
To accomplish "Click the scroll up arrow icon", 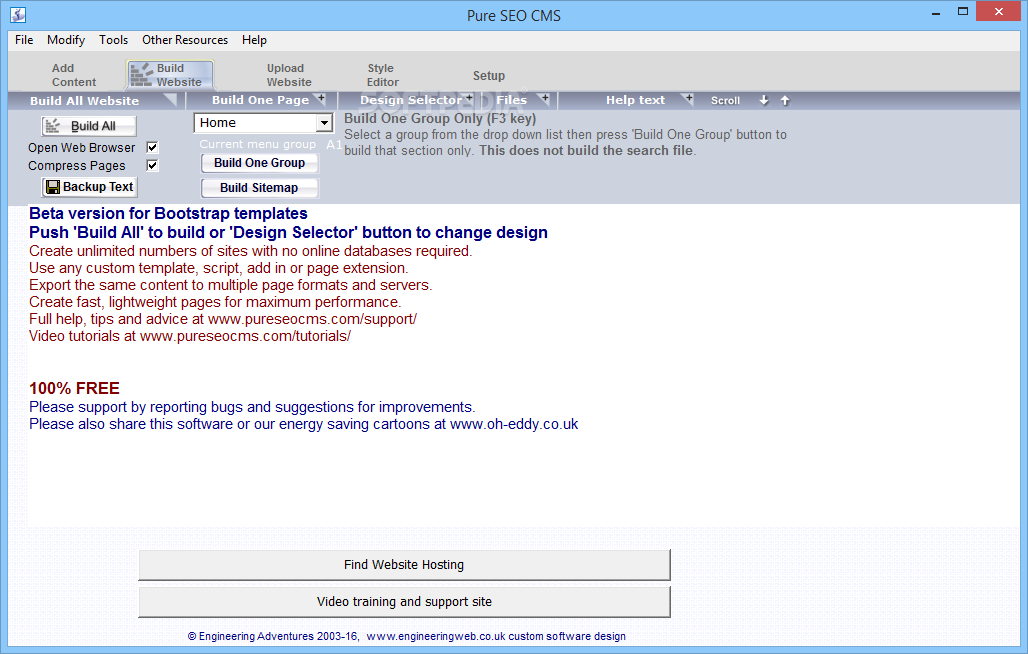I will 785,100.
